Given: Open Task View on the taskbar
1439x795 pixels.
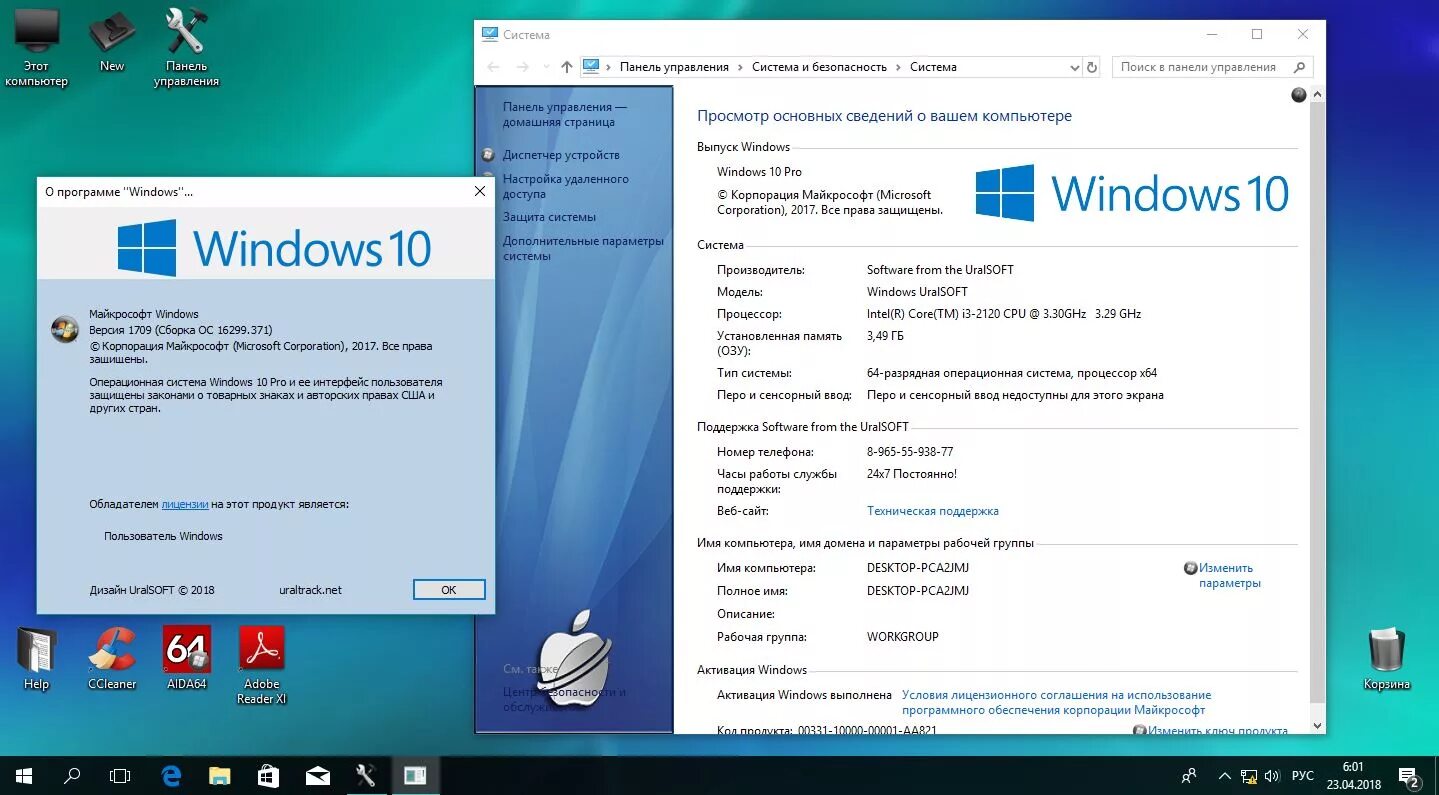Looking at the screenshot, I should point(119,775).
